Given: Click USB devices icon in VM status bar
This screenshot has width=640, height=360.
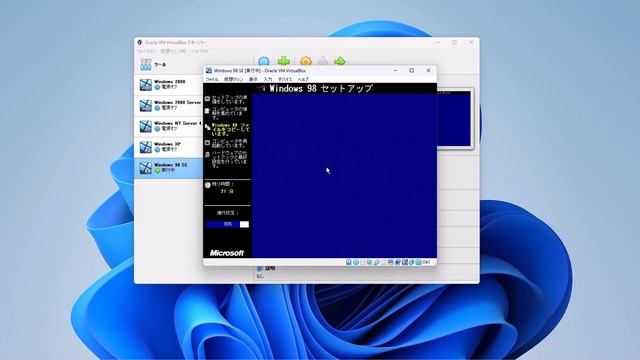Looking at the screenshot, I should [x=377, y=262].
